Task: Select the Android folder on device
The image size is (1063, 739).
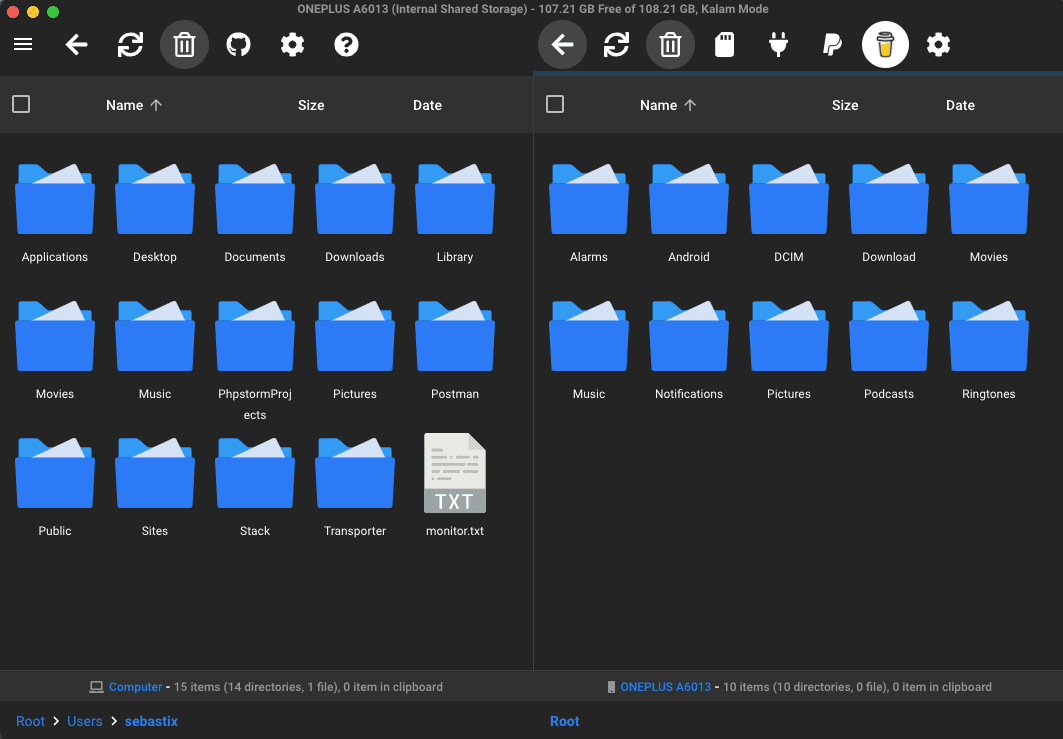Action: [689, 214]
